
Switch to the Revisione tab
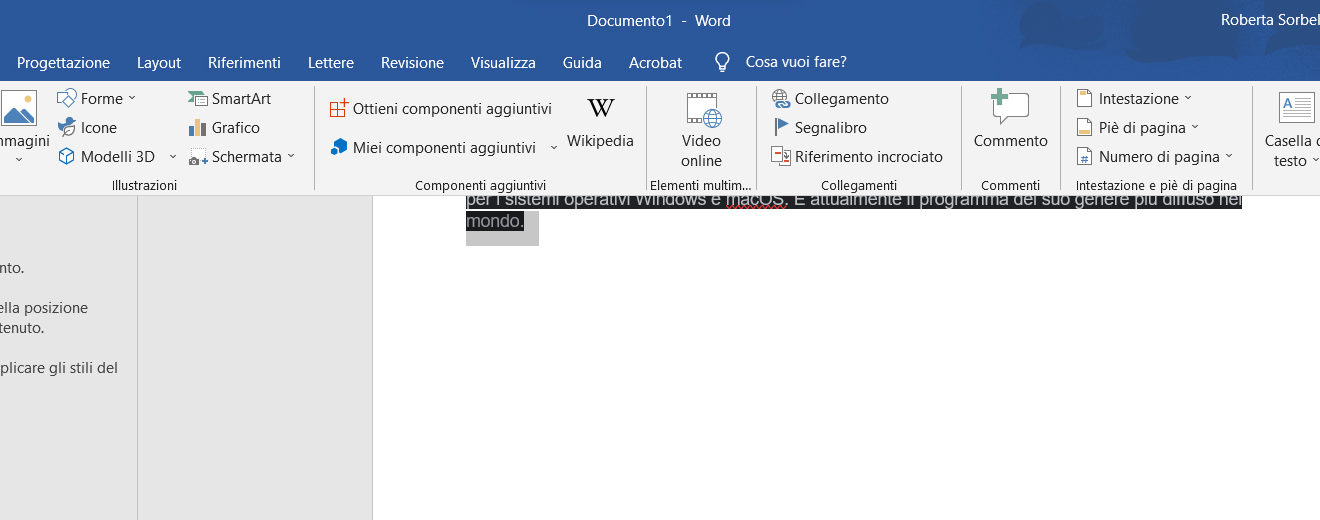412,62
